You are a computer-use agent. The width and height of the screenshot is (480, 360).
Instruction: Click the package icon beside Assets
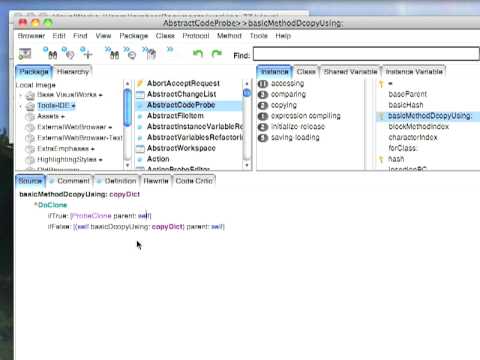(30, 117)
